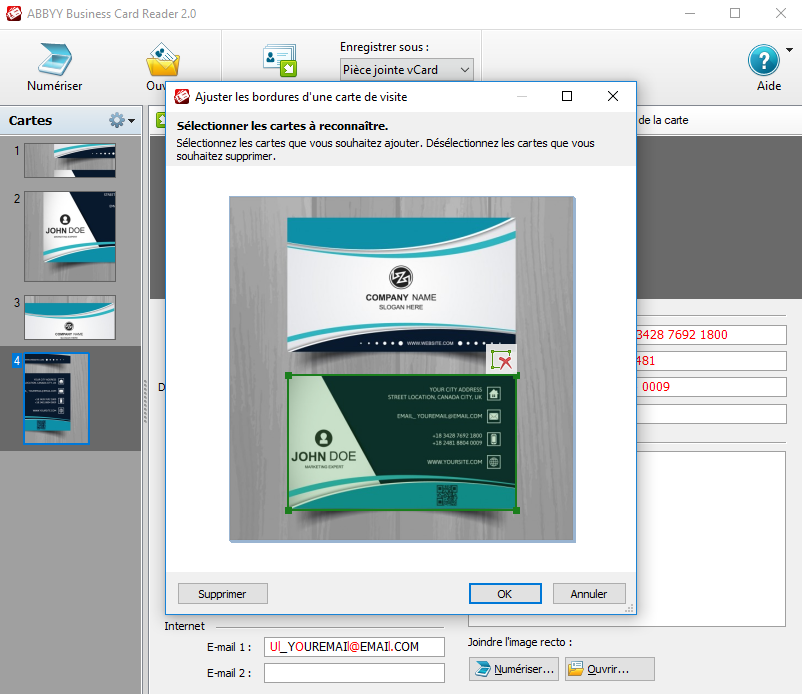Open the Aide help icon
The height and width of the screenshot is (694, 802).
[x=764, y=60]
